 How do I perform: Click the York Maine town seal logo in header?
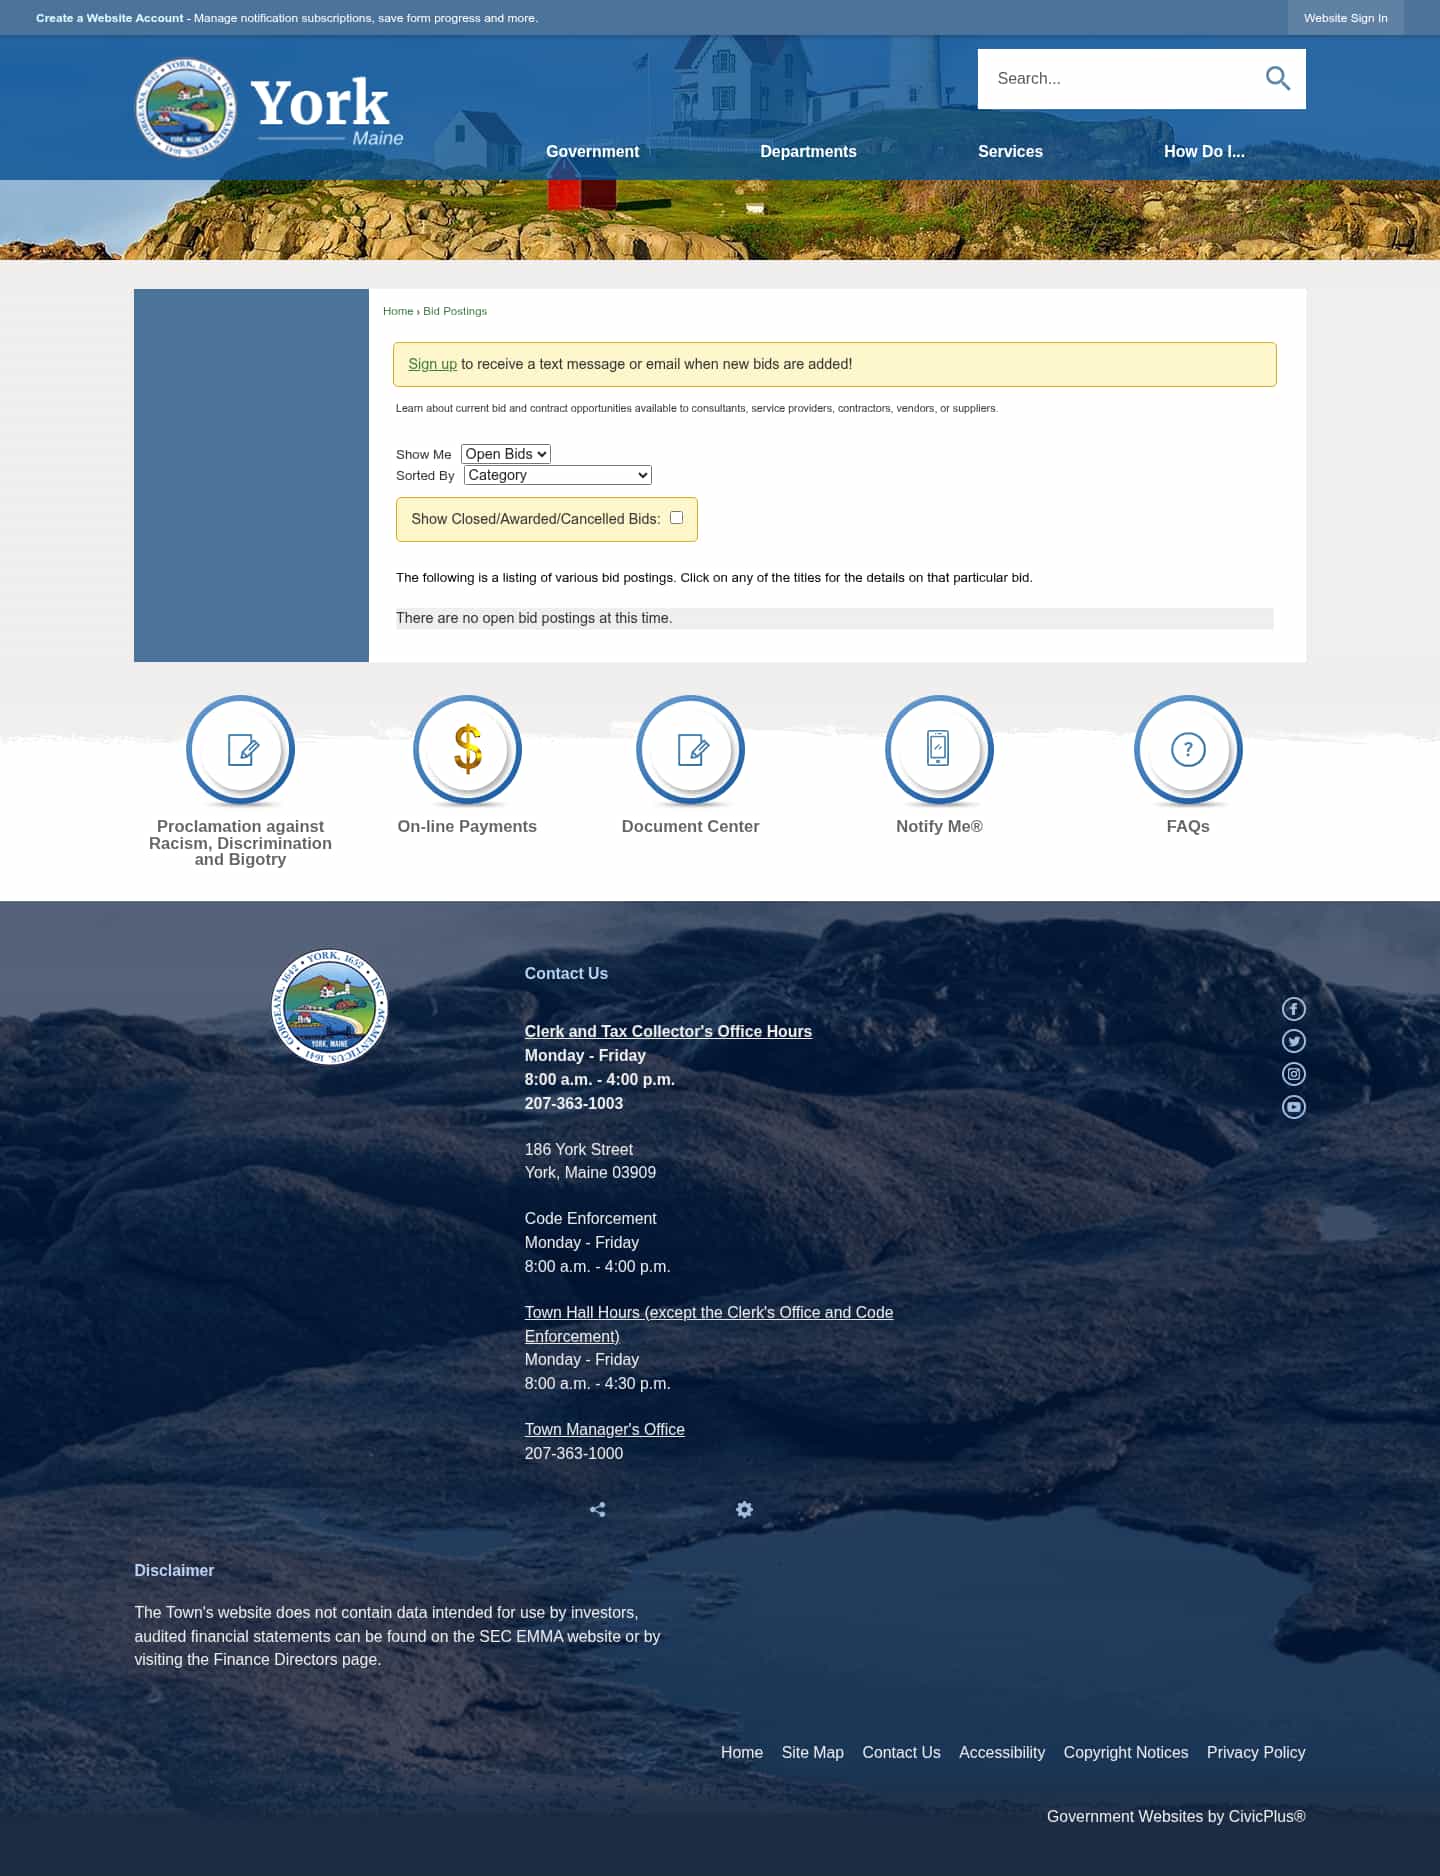tap(186, 107)
